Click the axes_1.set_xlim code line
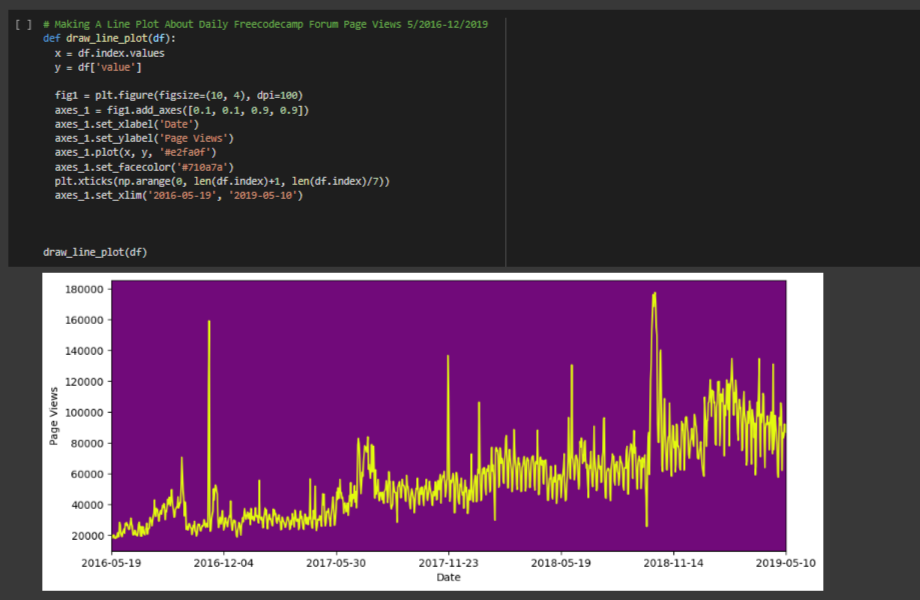This screenshot has height=600, width=920. (178, 196)
